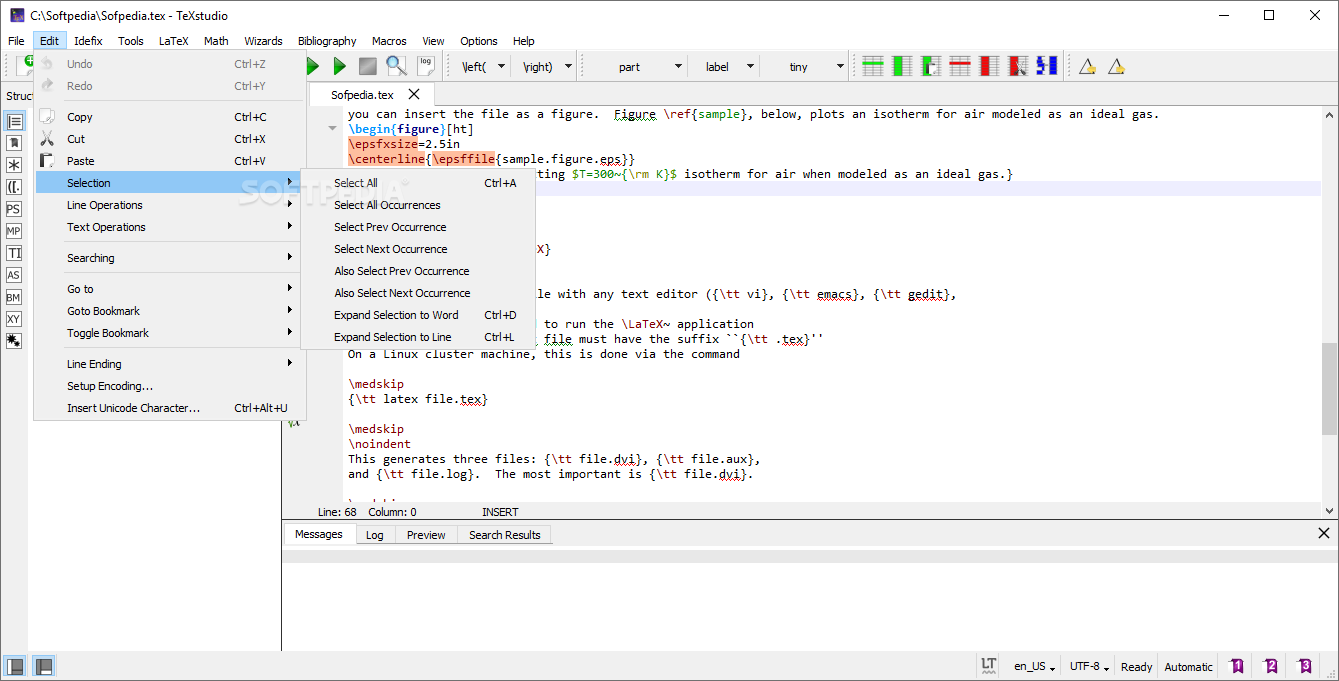Open the PS (PSTricks) side panel
Viewport: 1339px width, 681px height.
pos(14,209)
